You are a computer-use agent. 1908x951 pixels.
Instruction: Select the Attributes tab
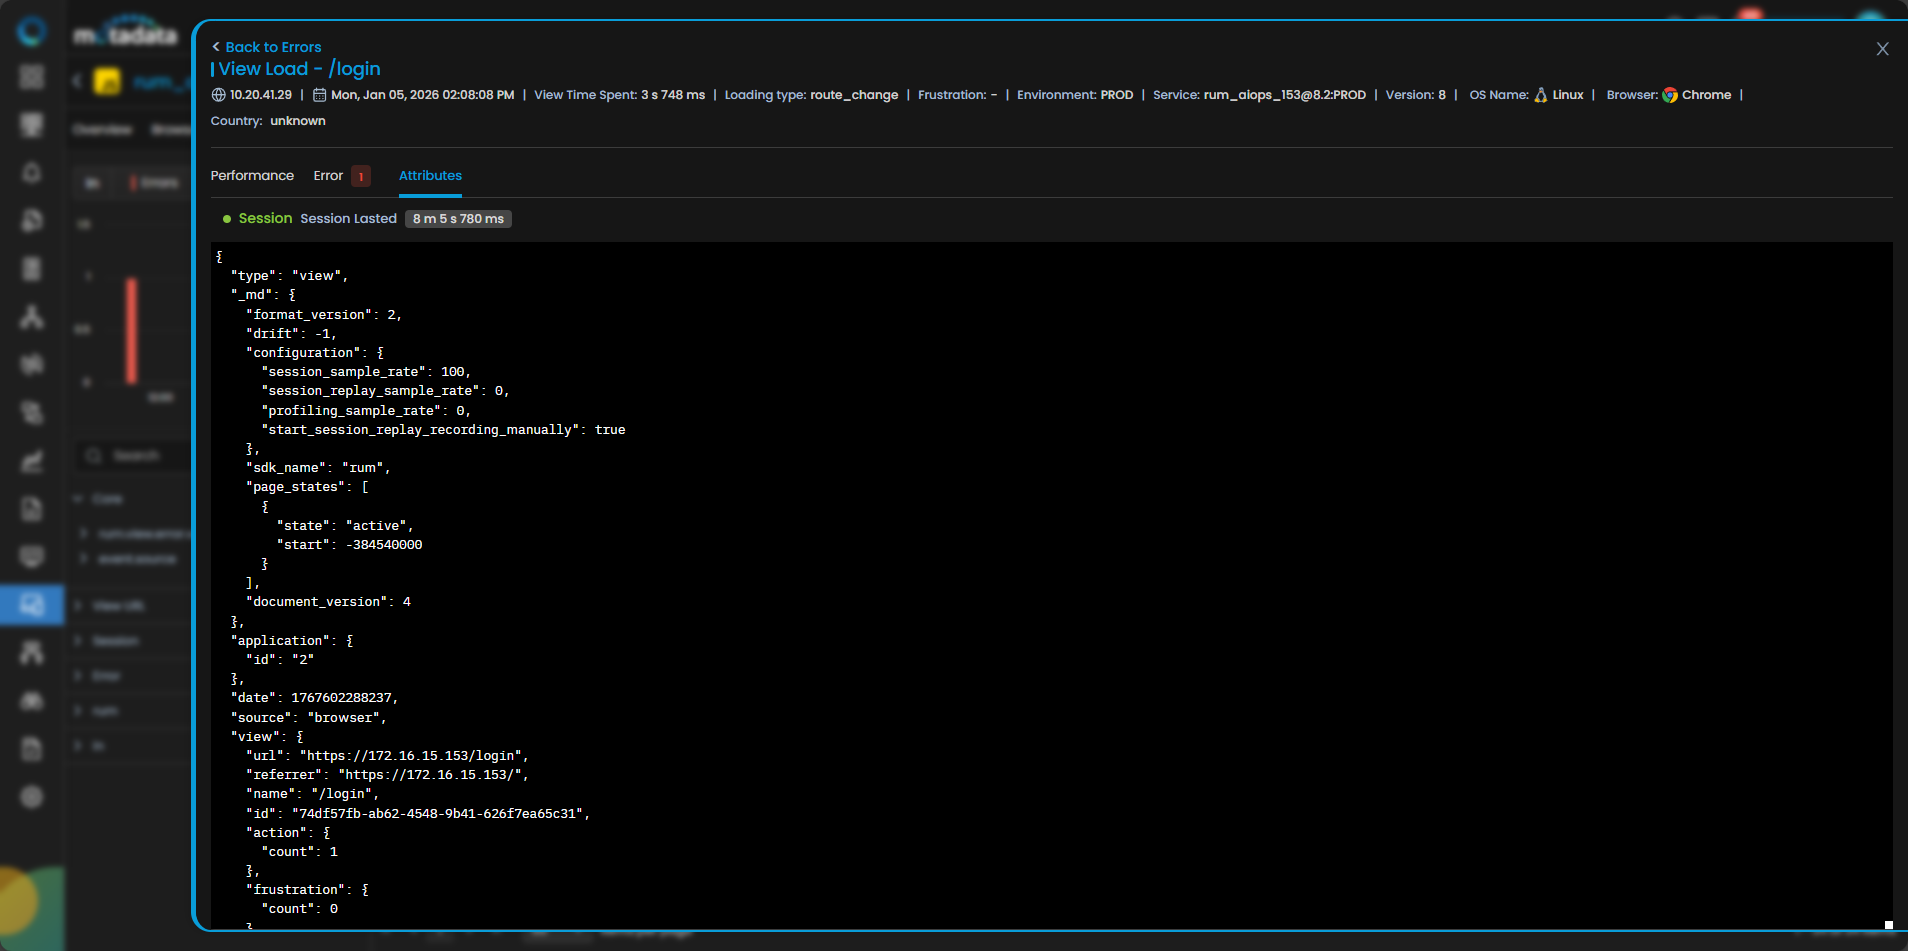pos(430,176)
